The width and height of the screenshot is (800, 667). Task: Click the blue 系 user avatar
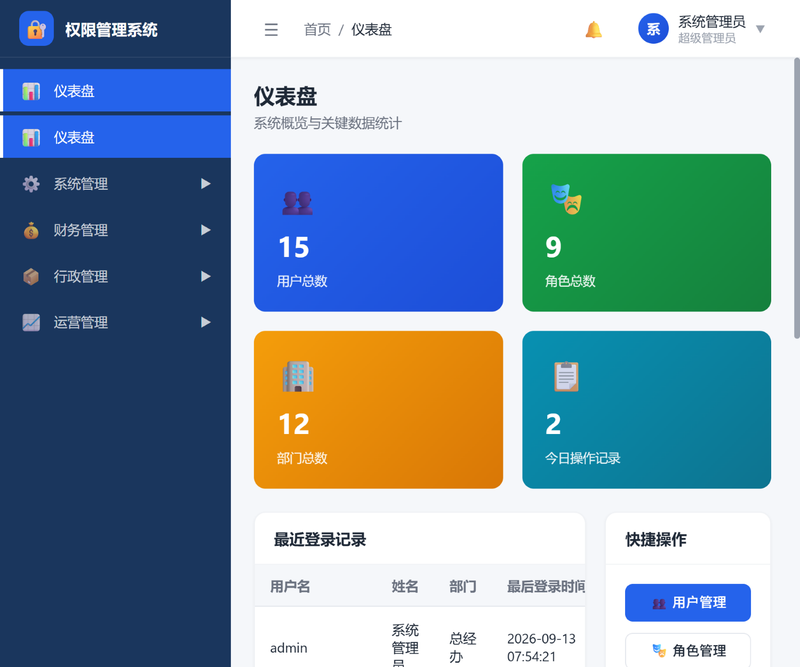point(653,29)
